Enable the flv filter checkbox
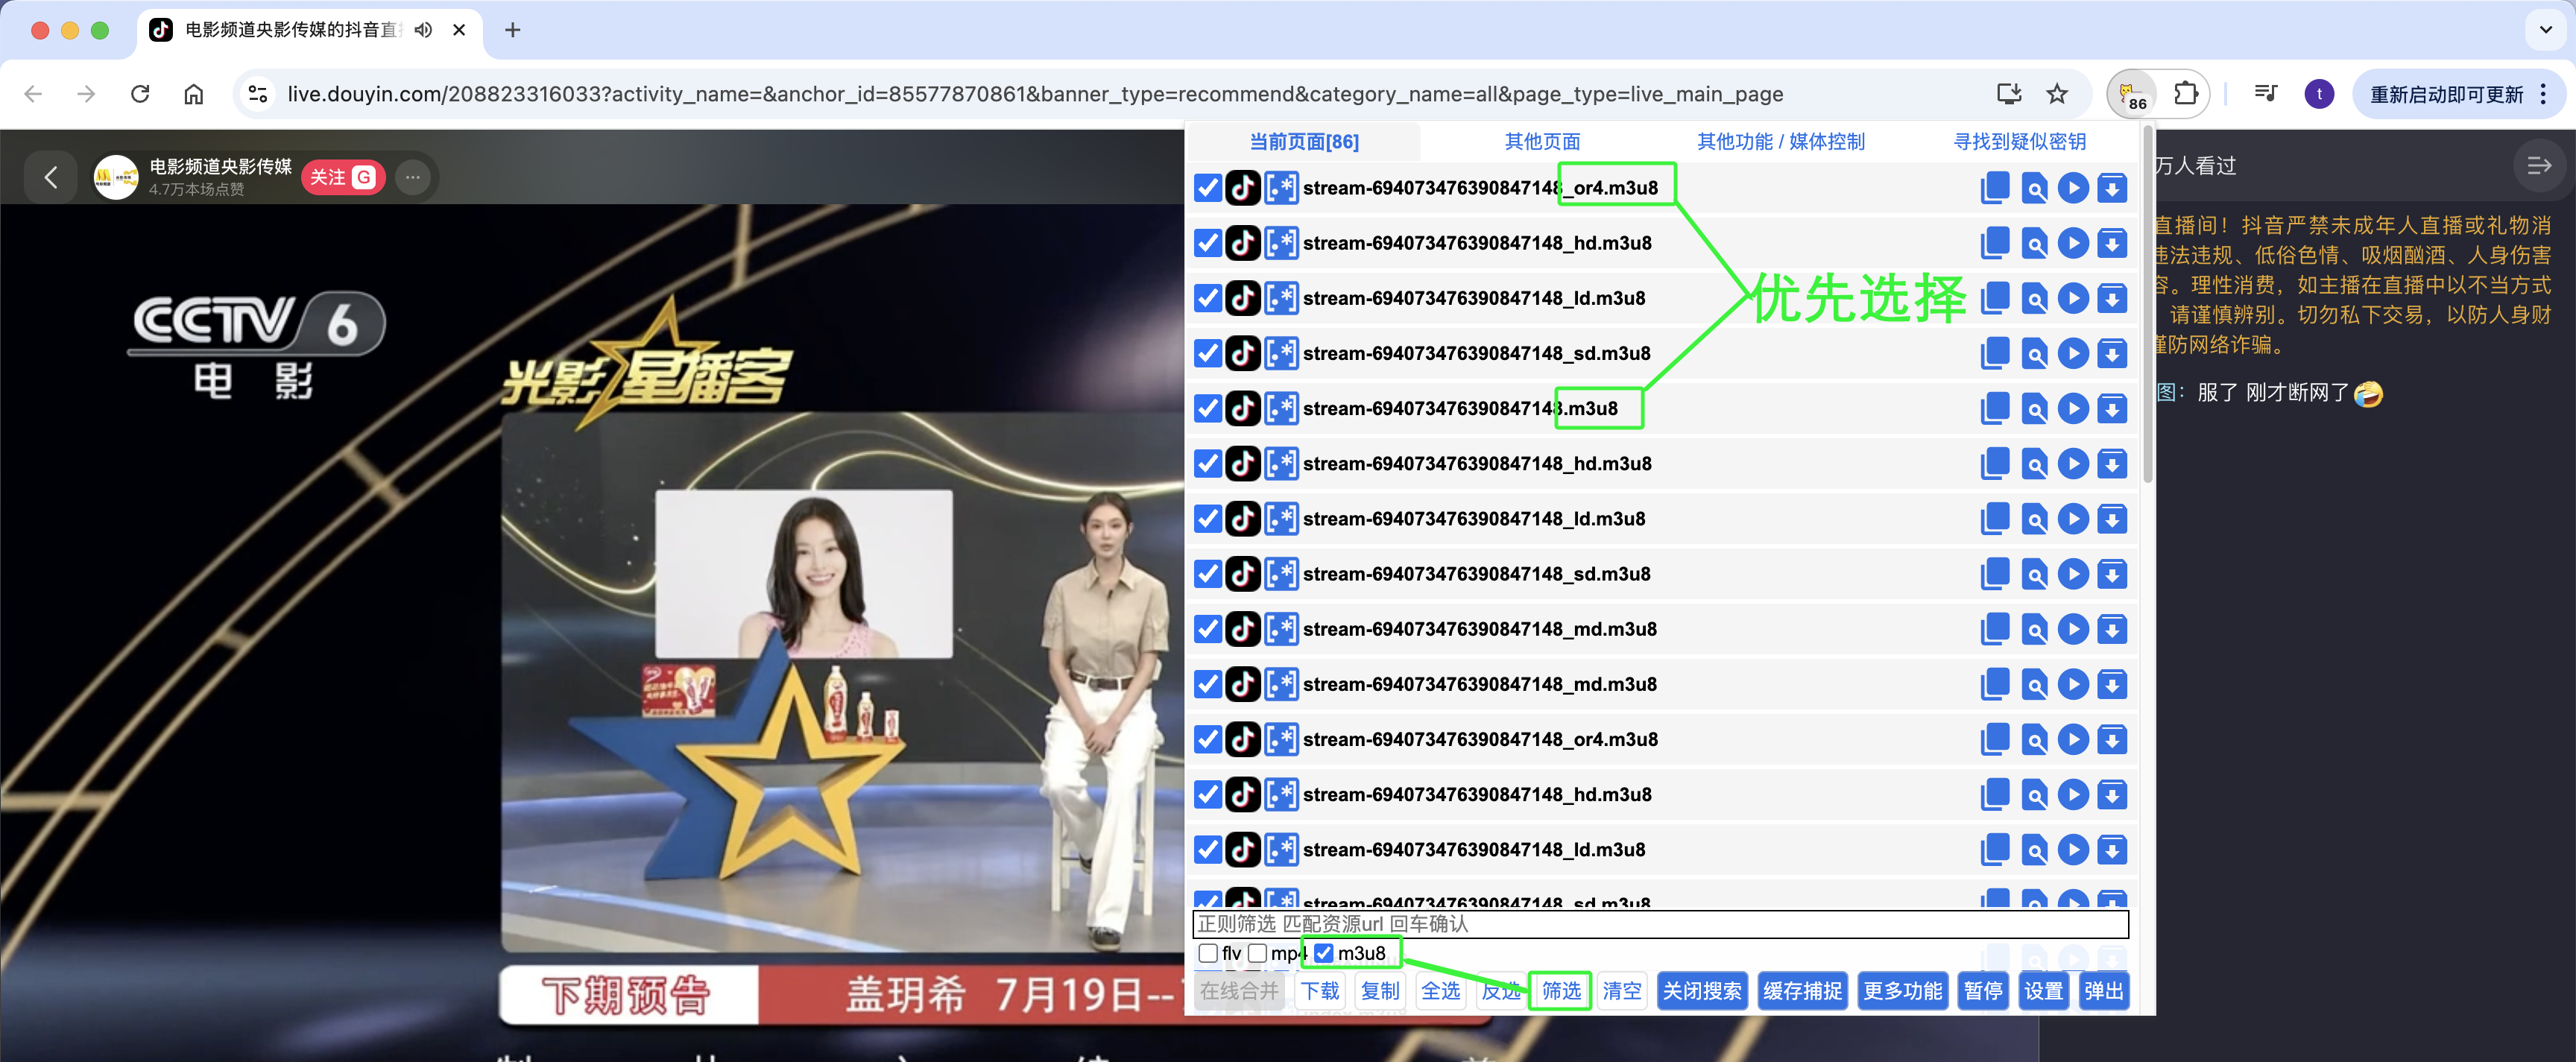The image size is (2576, 1062). pyautogui.click(x=1208, y=953)
